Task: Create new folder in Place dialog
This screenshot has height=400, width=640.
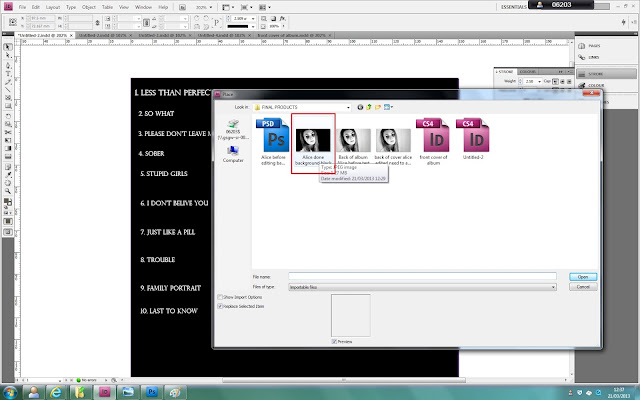Action: point(378,107)
